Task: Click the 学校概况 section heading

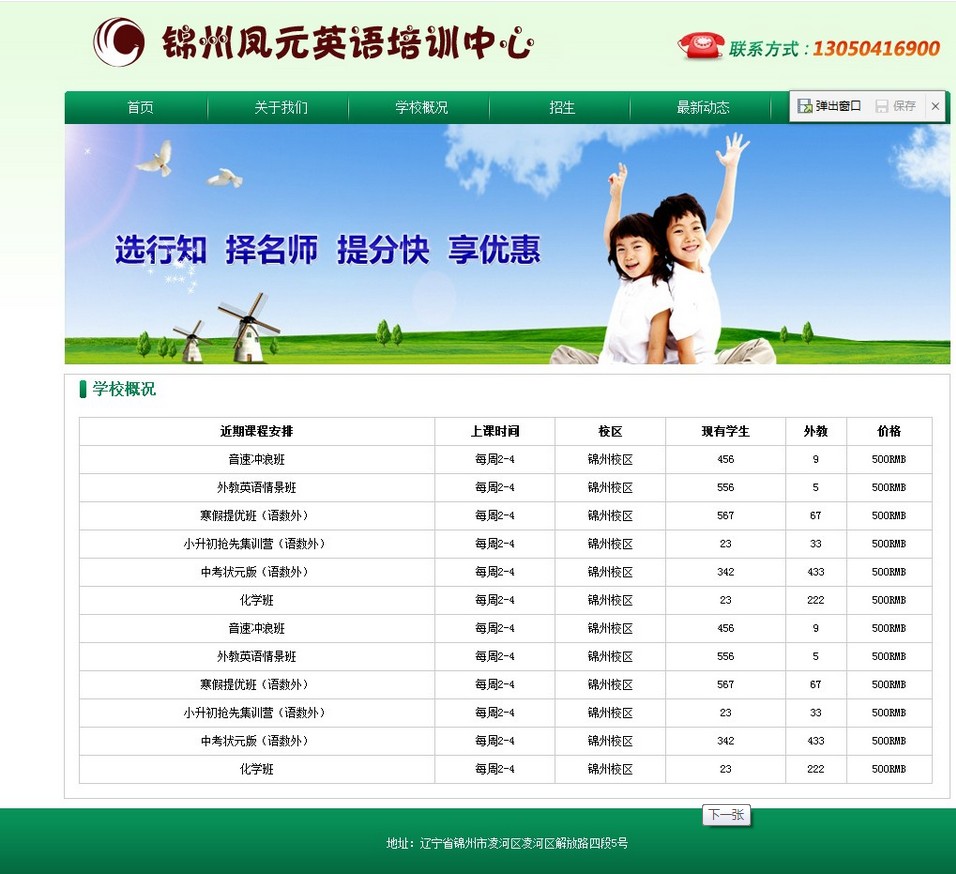Action: (124, 389)
